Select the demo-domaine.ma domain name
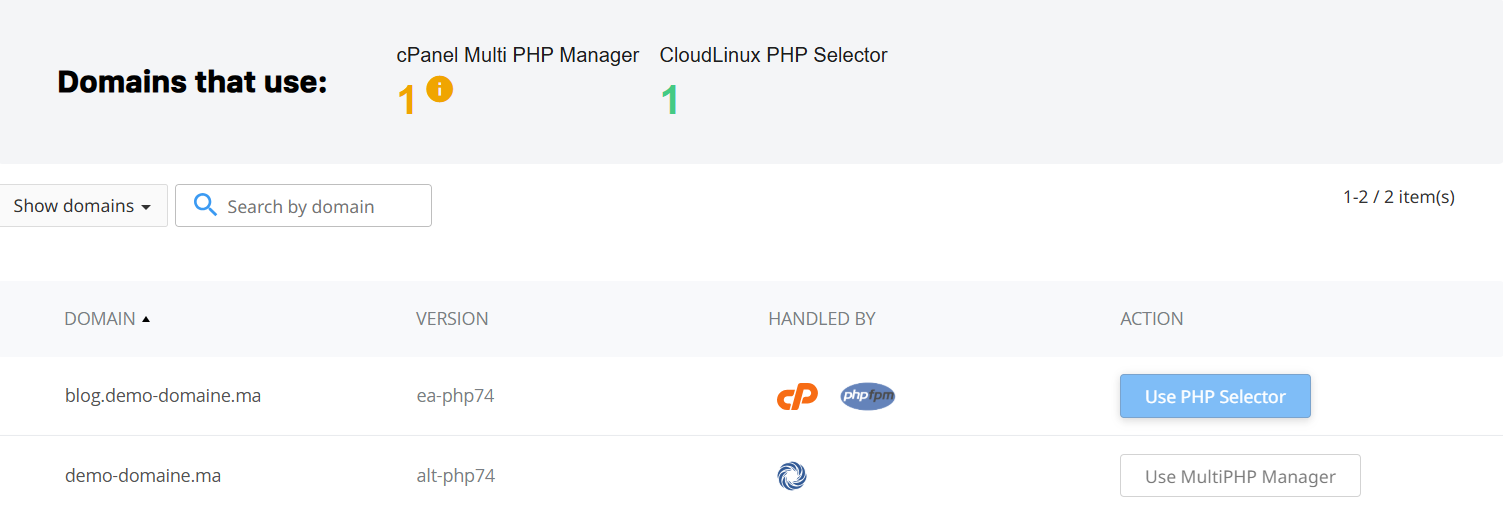1503x508 pixels. (143, 476)
